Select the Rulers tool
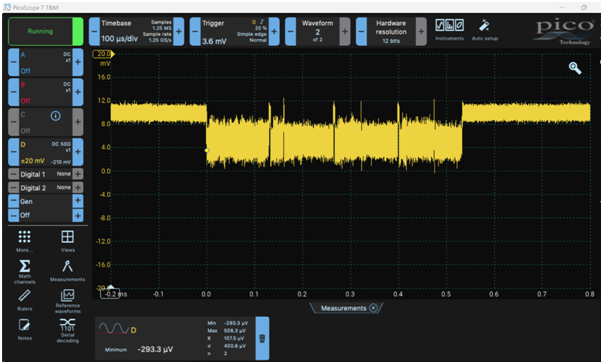This screenshot has height=364, width=603. [25, 296]
